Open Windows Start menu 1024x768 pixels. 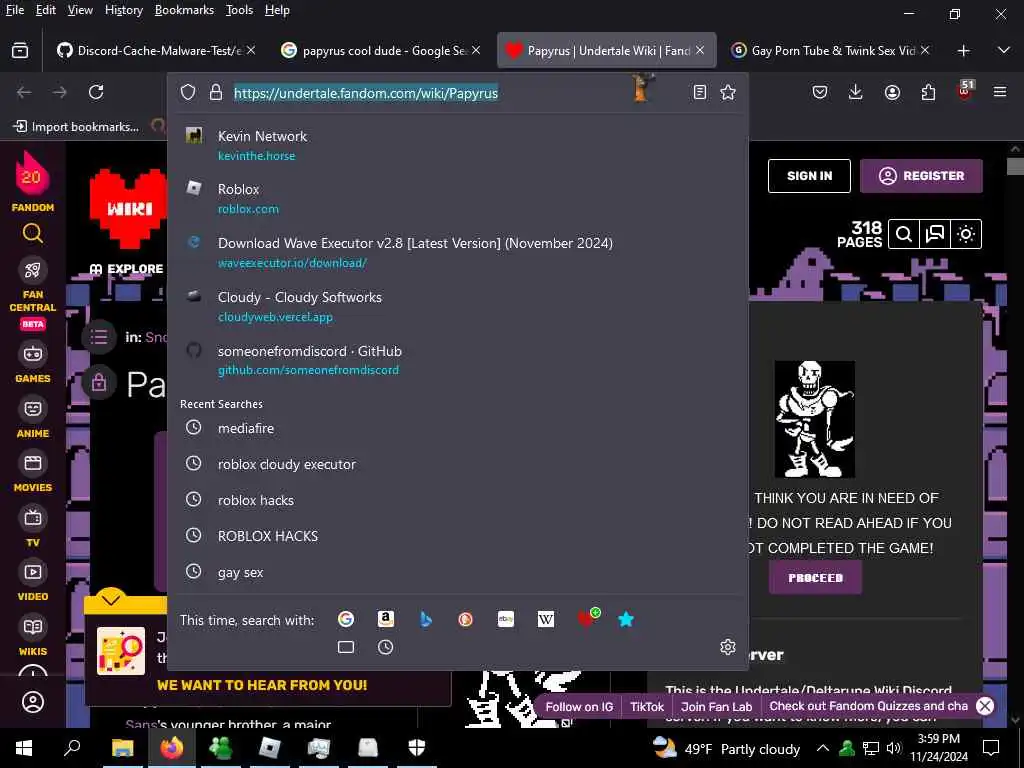coord(24,748)
